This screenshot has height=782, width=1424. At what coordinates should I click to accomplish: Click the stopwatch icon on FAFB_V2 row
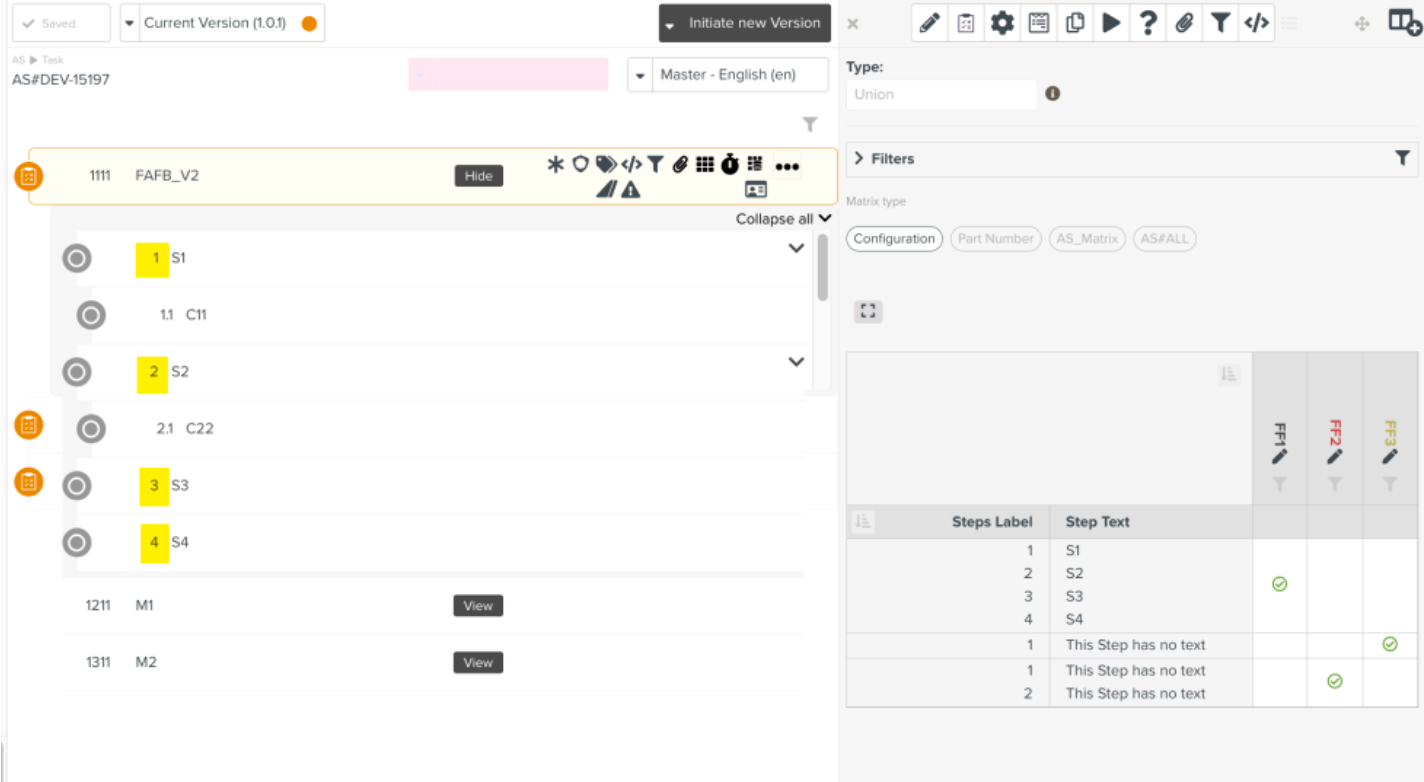[730, 165]
